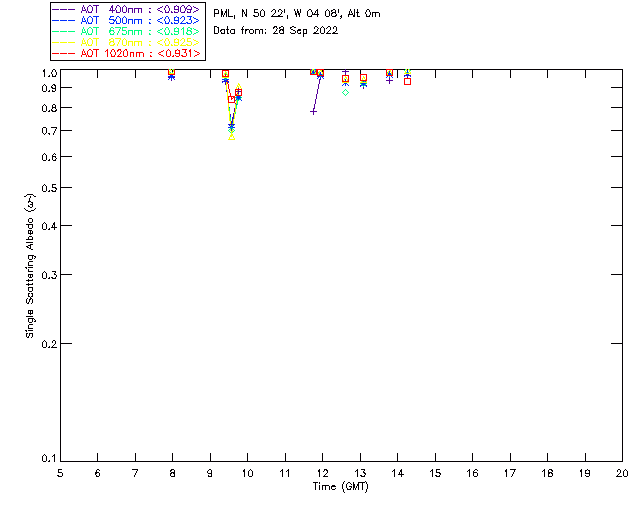Click the blue asterisk marker at 8 hours
The height and width of the screenshot is (512, 640).
point(171,77)
